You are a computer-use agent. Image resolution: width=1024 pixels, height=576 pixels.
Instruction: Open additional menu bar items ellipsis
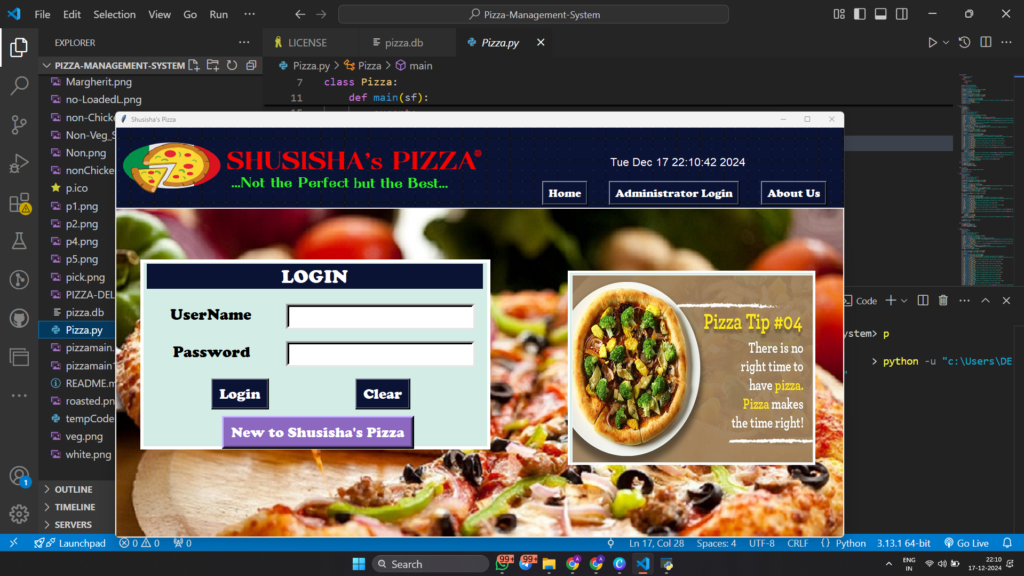[x=249, y=14]
